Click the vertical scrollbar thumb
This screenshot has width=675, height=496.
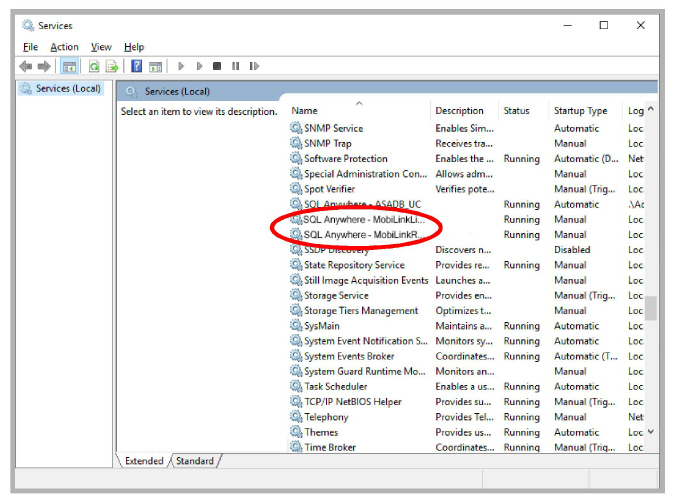pos(651,308)
